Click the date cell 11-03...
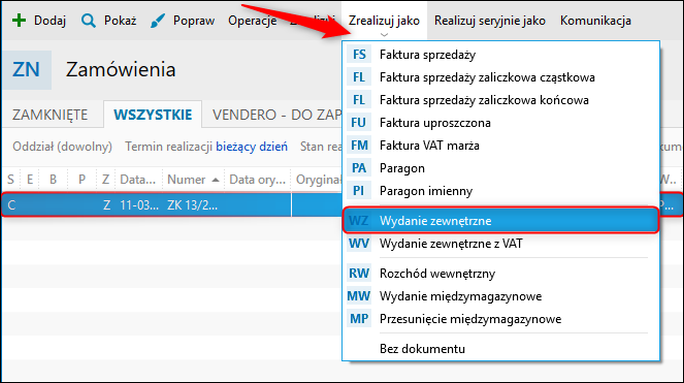The height and width of the screenshot is (383, 684). [139, 205]
